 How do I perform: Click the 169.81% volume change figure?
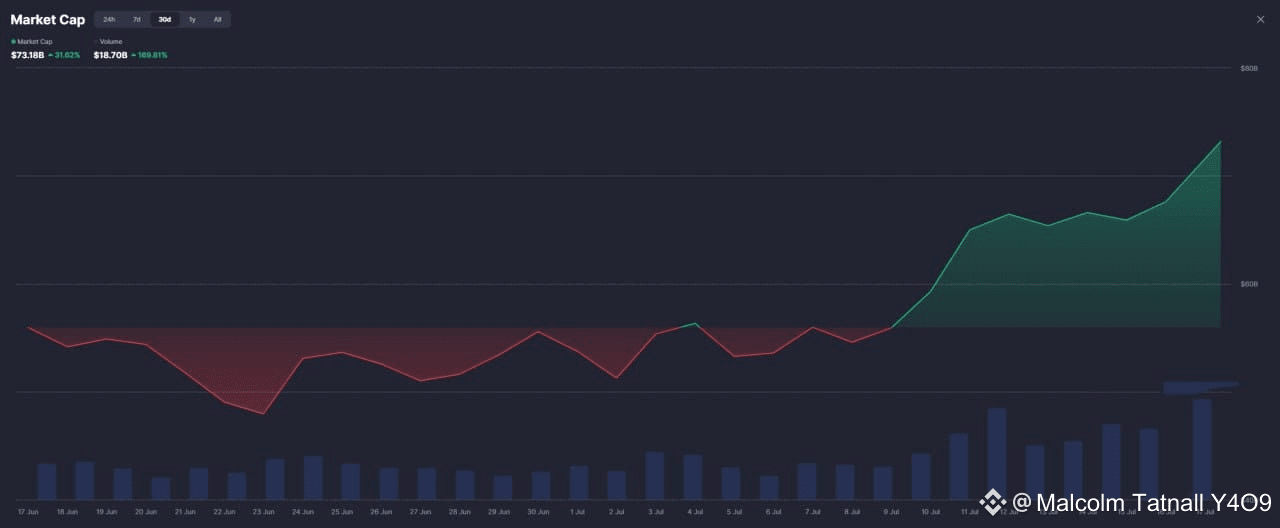[x=150, y=54]
